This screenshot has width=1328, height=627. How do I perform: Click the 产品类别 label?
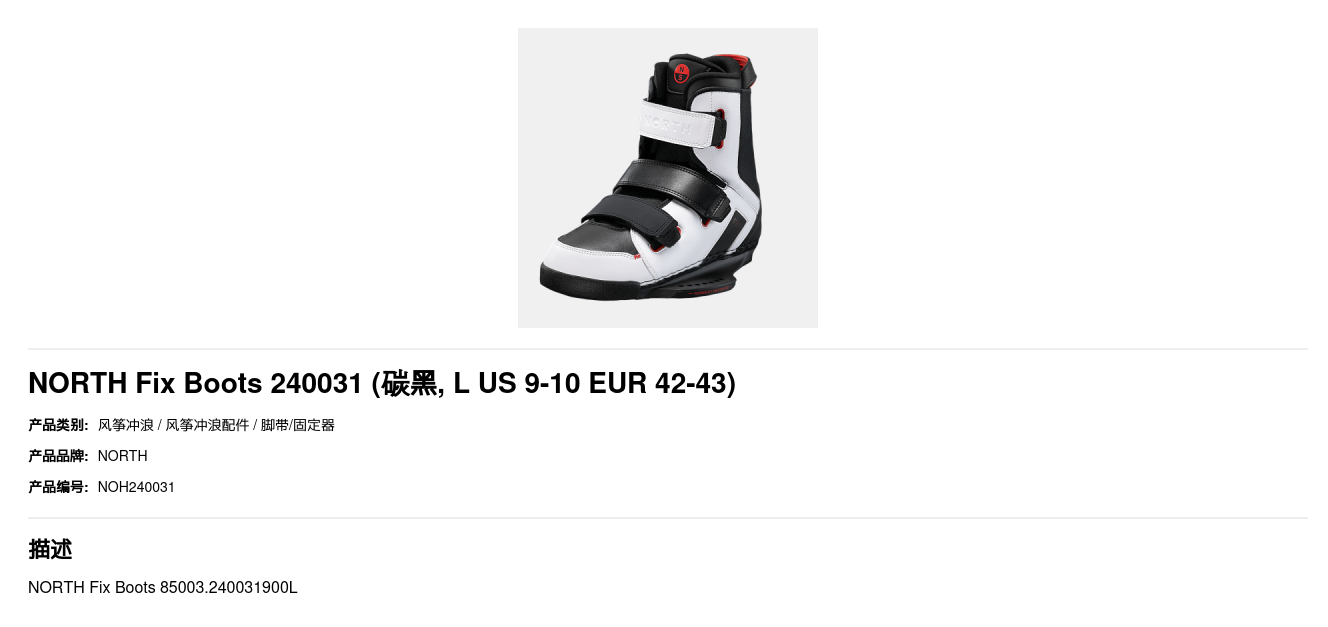58,425
